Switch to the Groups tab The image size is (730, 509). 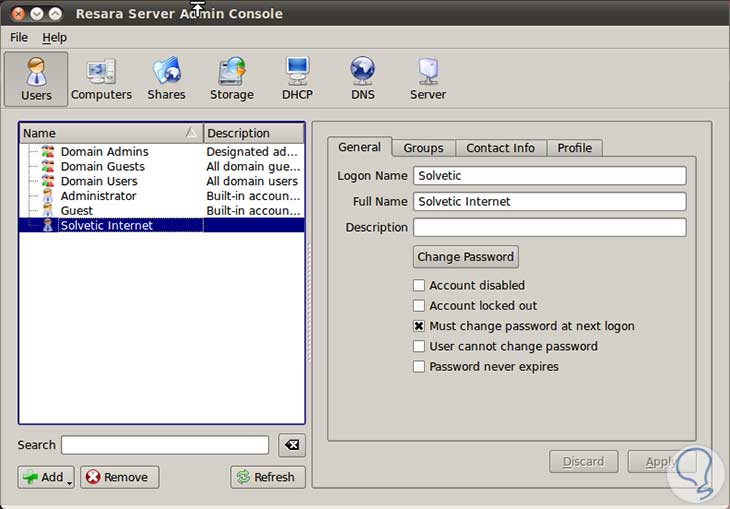[x=423, y=148]
